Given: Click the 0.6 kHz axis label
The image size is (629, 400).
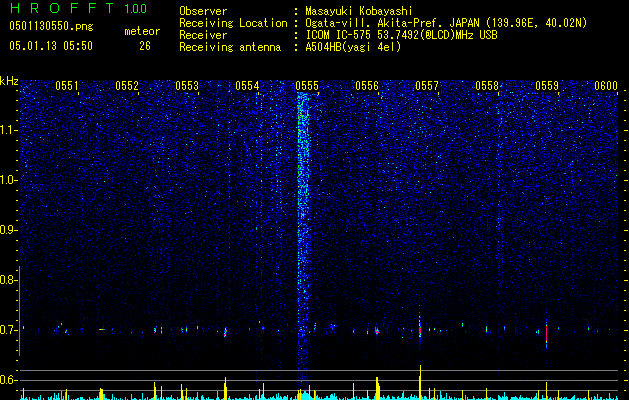Looking at the screenshot, I should (x=8, y=380).
